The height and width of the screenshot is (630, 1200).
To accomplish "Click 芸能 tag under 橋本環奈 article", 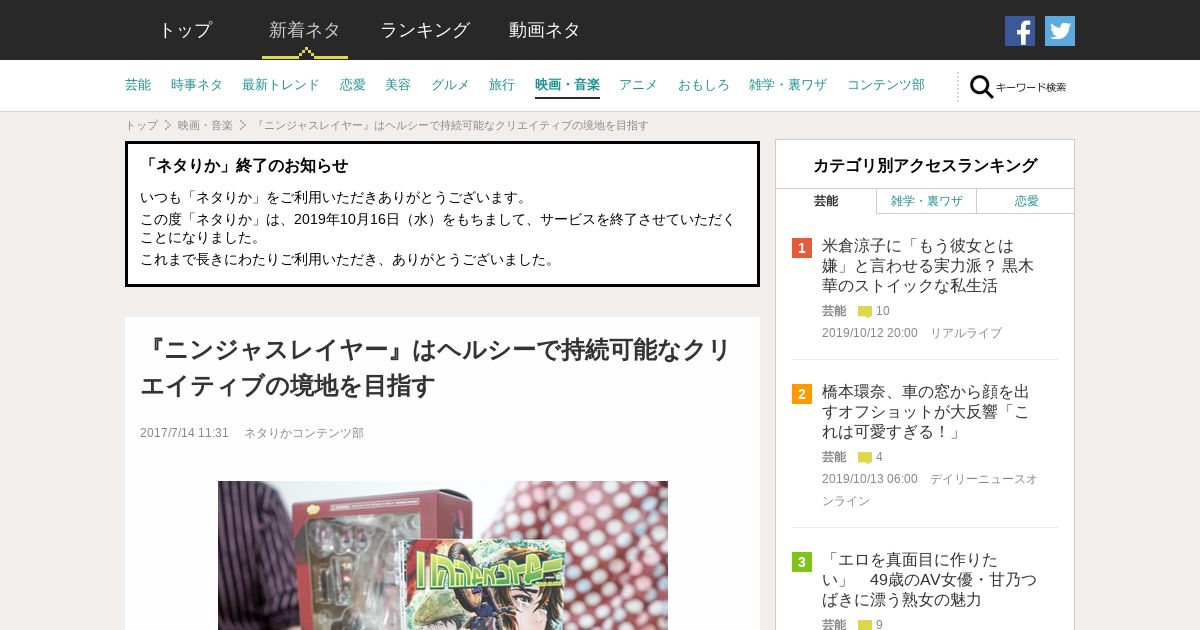I will [834, 457].
